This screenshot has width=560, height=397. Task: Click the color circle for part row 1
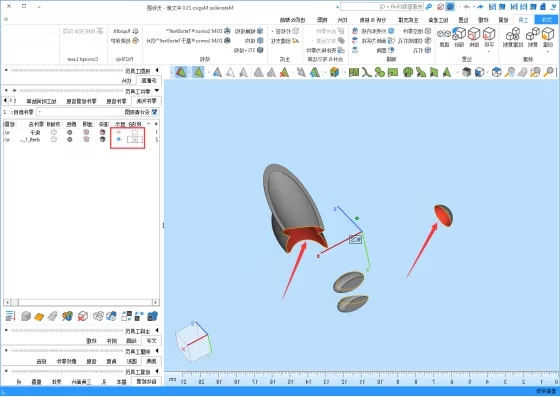tap(70, 132)
